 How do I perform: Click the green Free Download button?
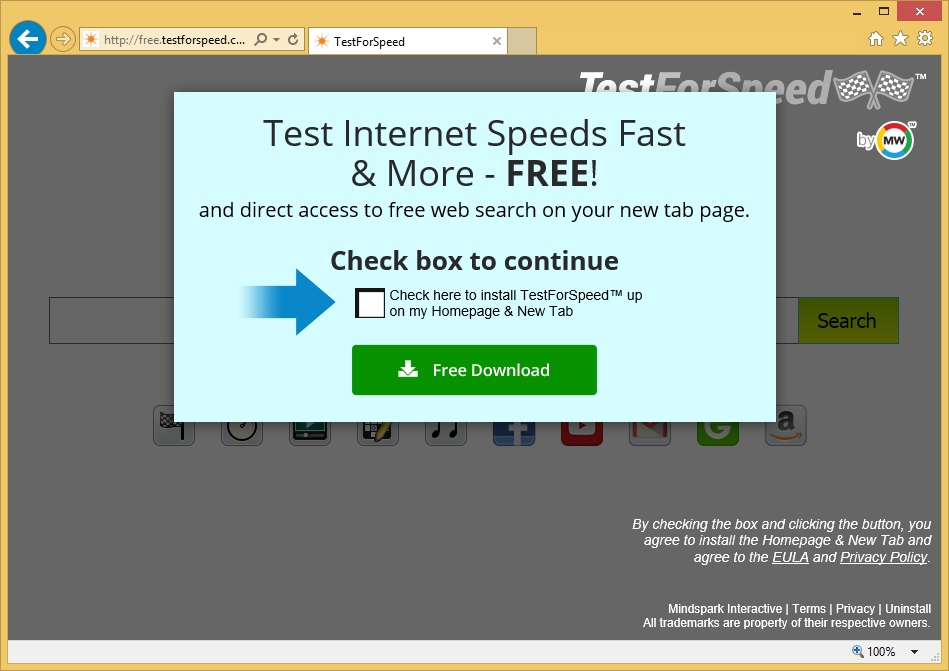click(474, 370)
